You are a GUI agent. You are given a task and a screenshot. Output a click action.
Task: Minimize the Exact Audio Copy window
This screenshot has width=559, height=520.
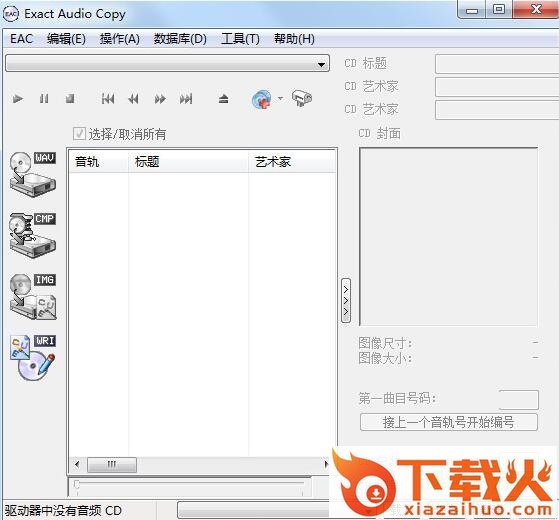coord(472,10)
